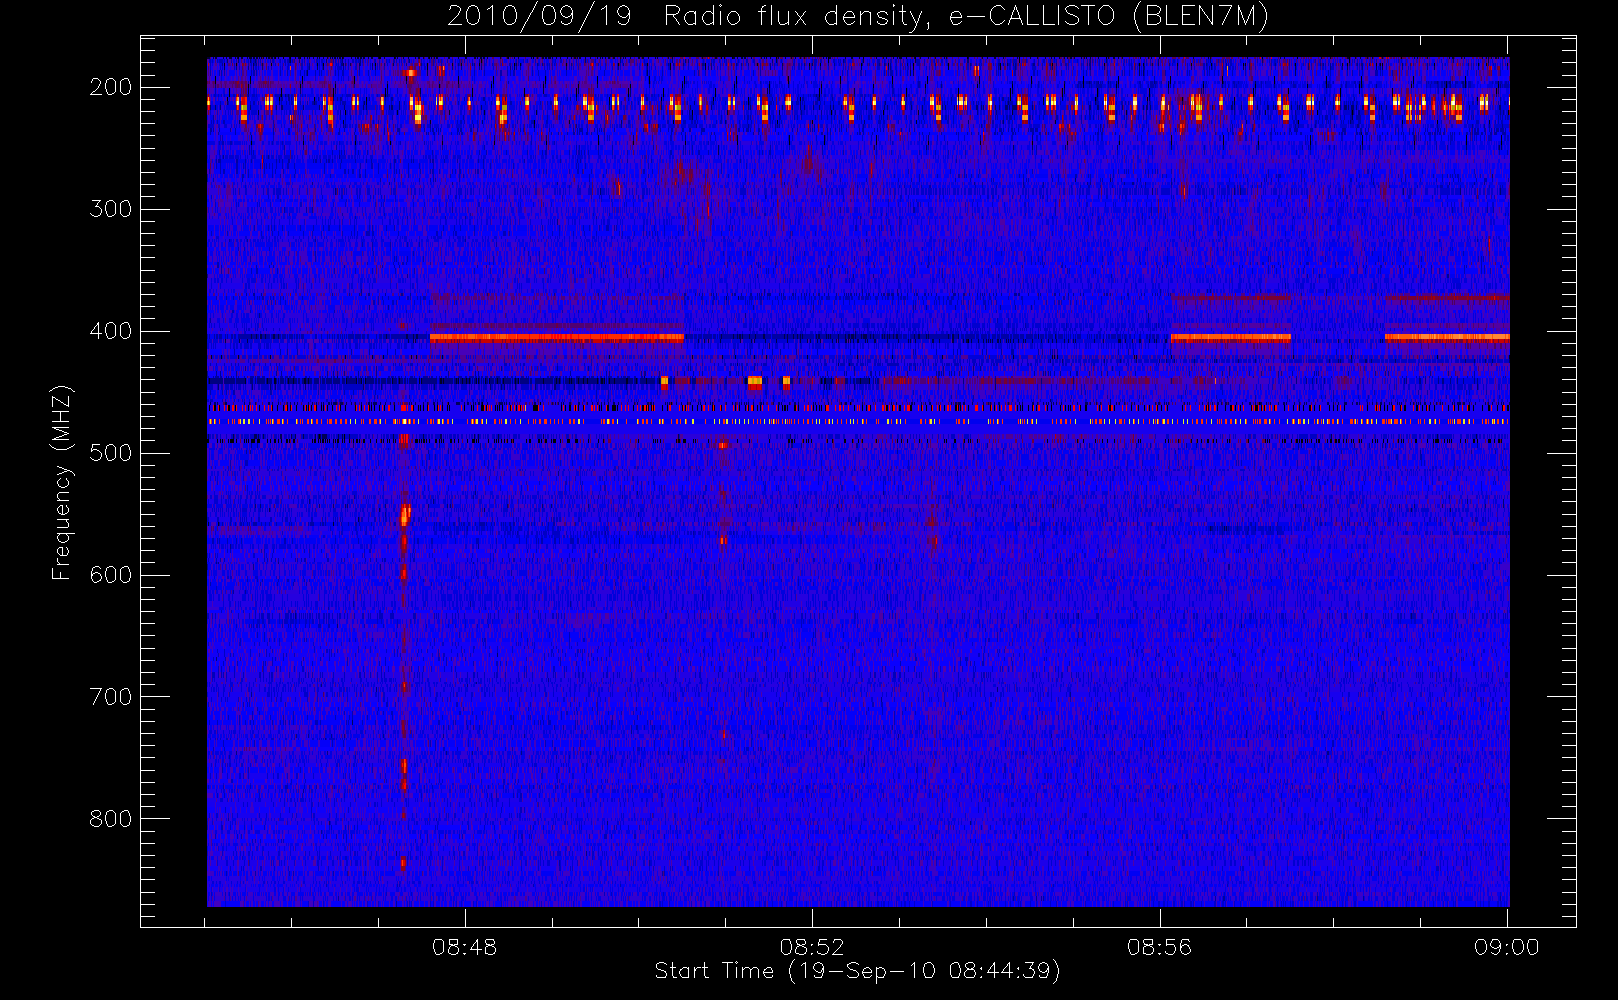Click the 'Frequency (MHZ)' axis label

[x=62, y=482]
